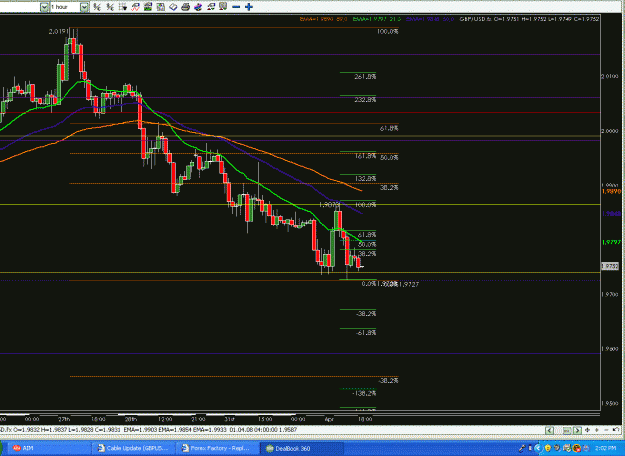Click the eraser tool icon

[x=173, y=7]
